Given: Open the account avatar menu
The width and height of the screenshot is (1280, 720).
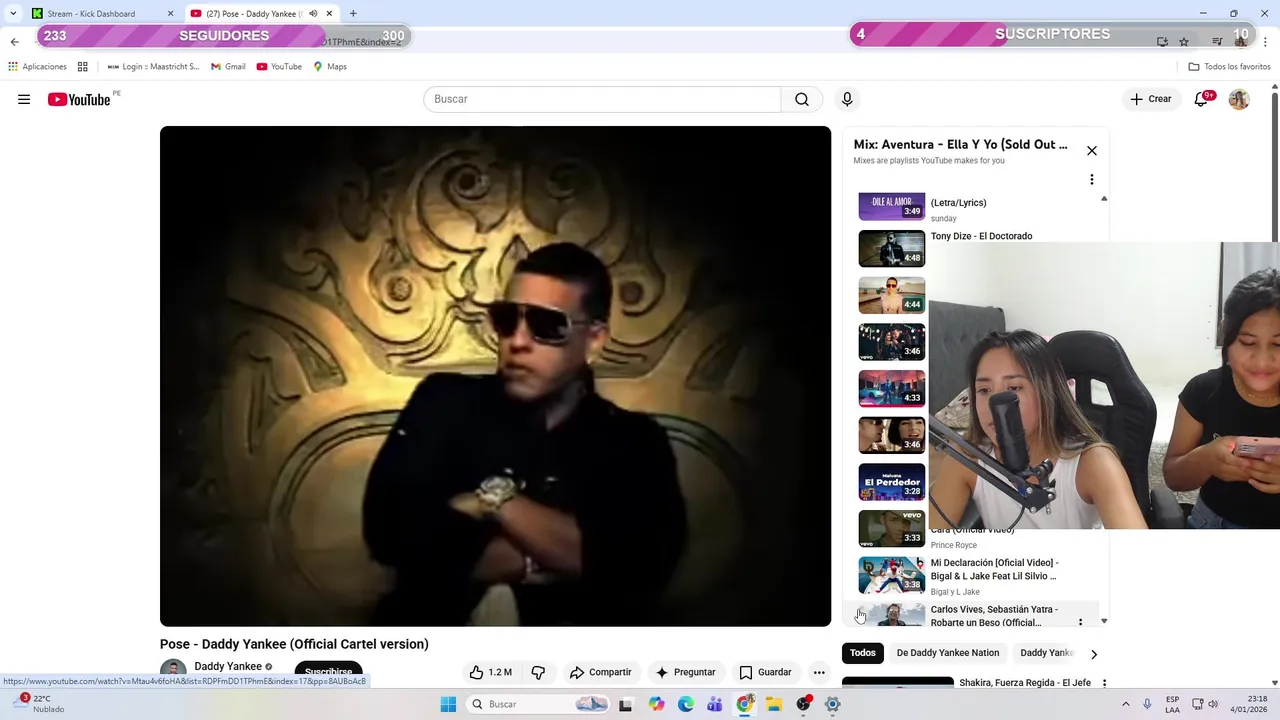Looking at the screenshot, I should pos(1239,99).
